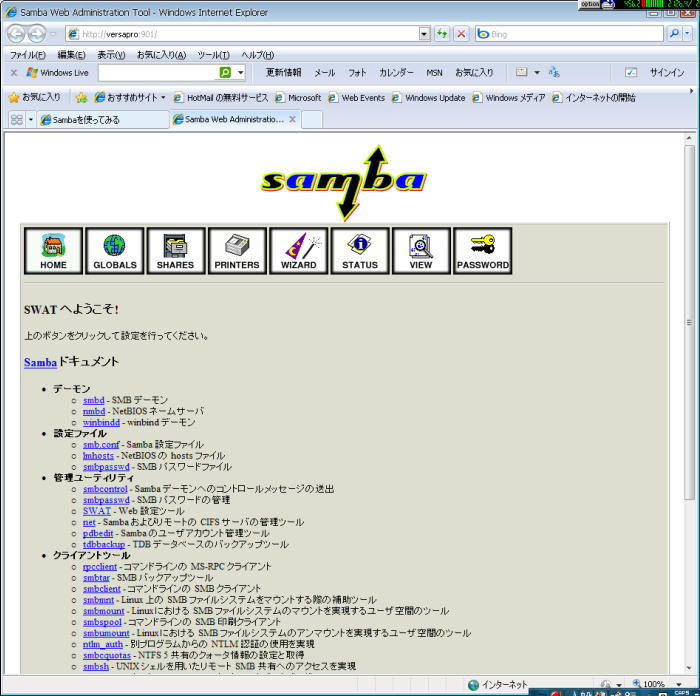
Task: Click the vertical scrollbar down arrow
Action: pyautogui.click(x=689, y=668)
